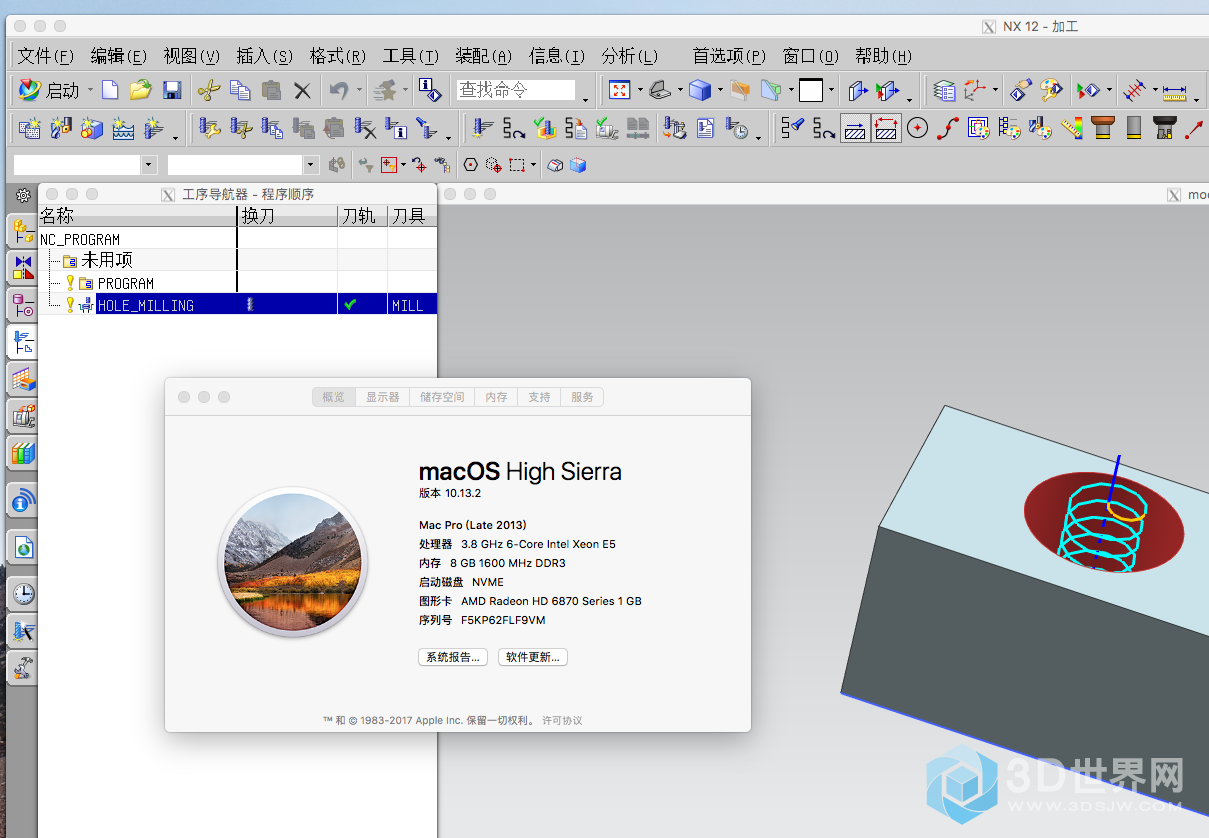
Task: Open the Operation Navigator sidebar tab
Action: 22,342
